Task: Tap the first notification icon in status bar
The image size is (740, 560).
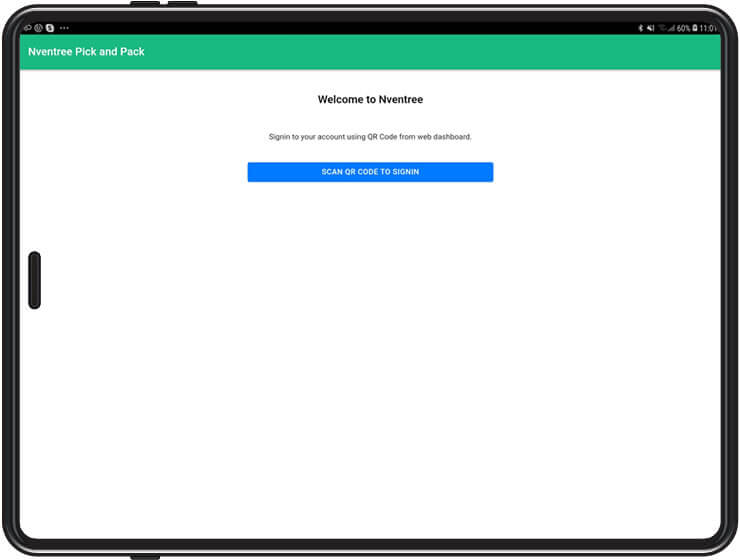Action: point(27,28)
